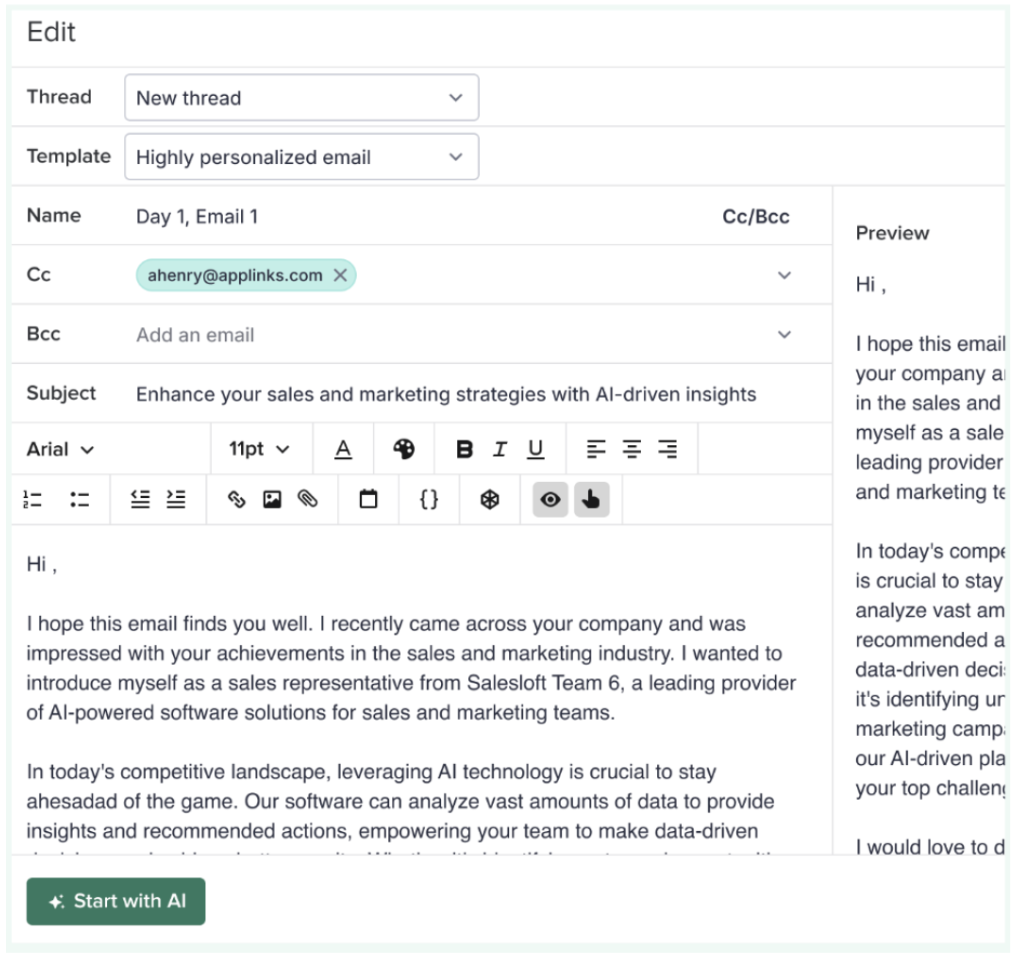Open the color palette icon

(404, 449)
